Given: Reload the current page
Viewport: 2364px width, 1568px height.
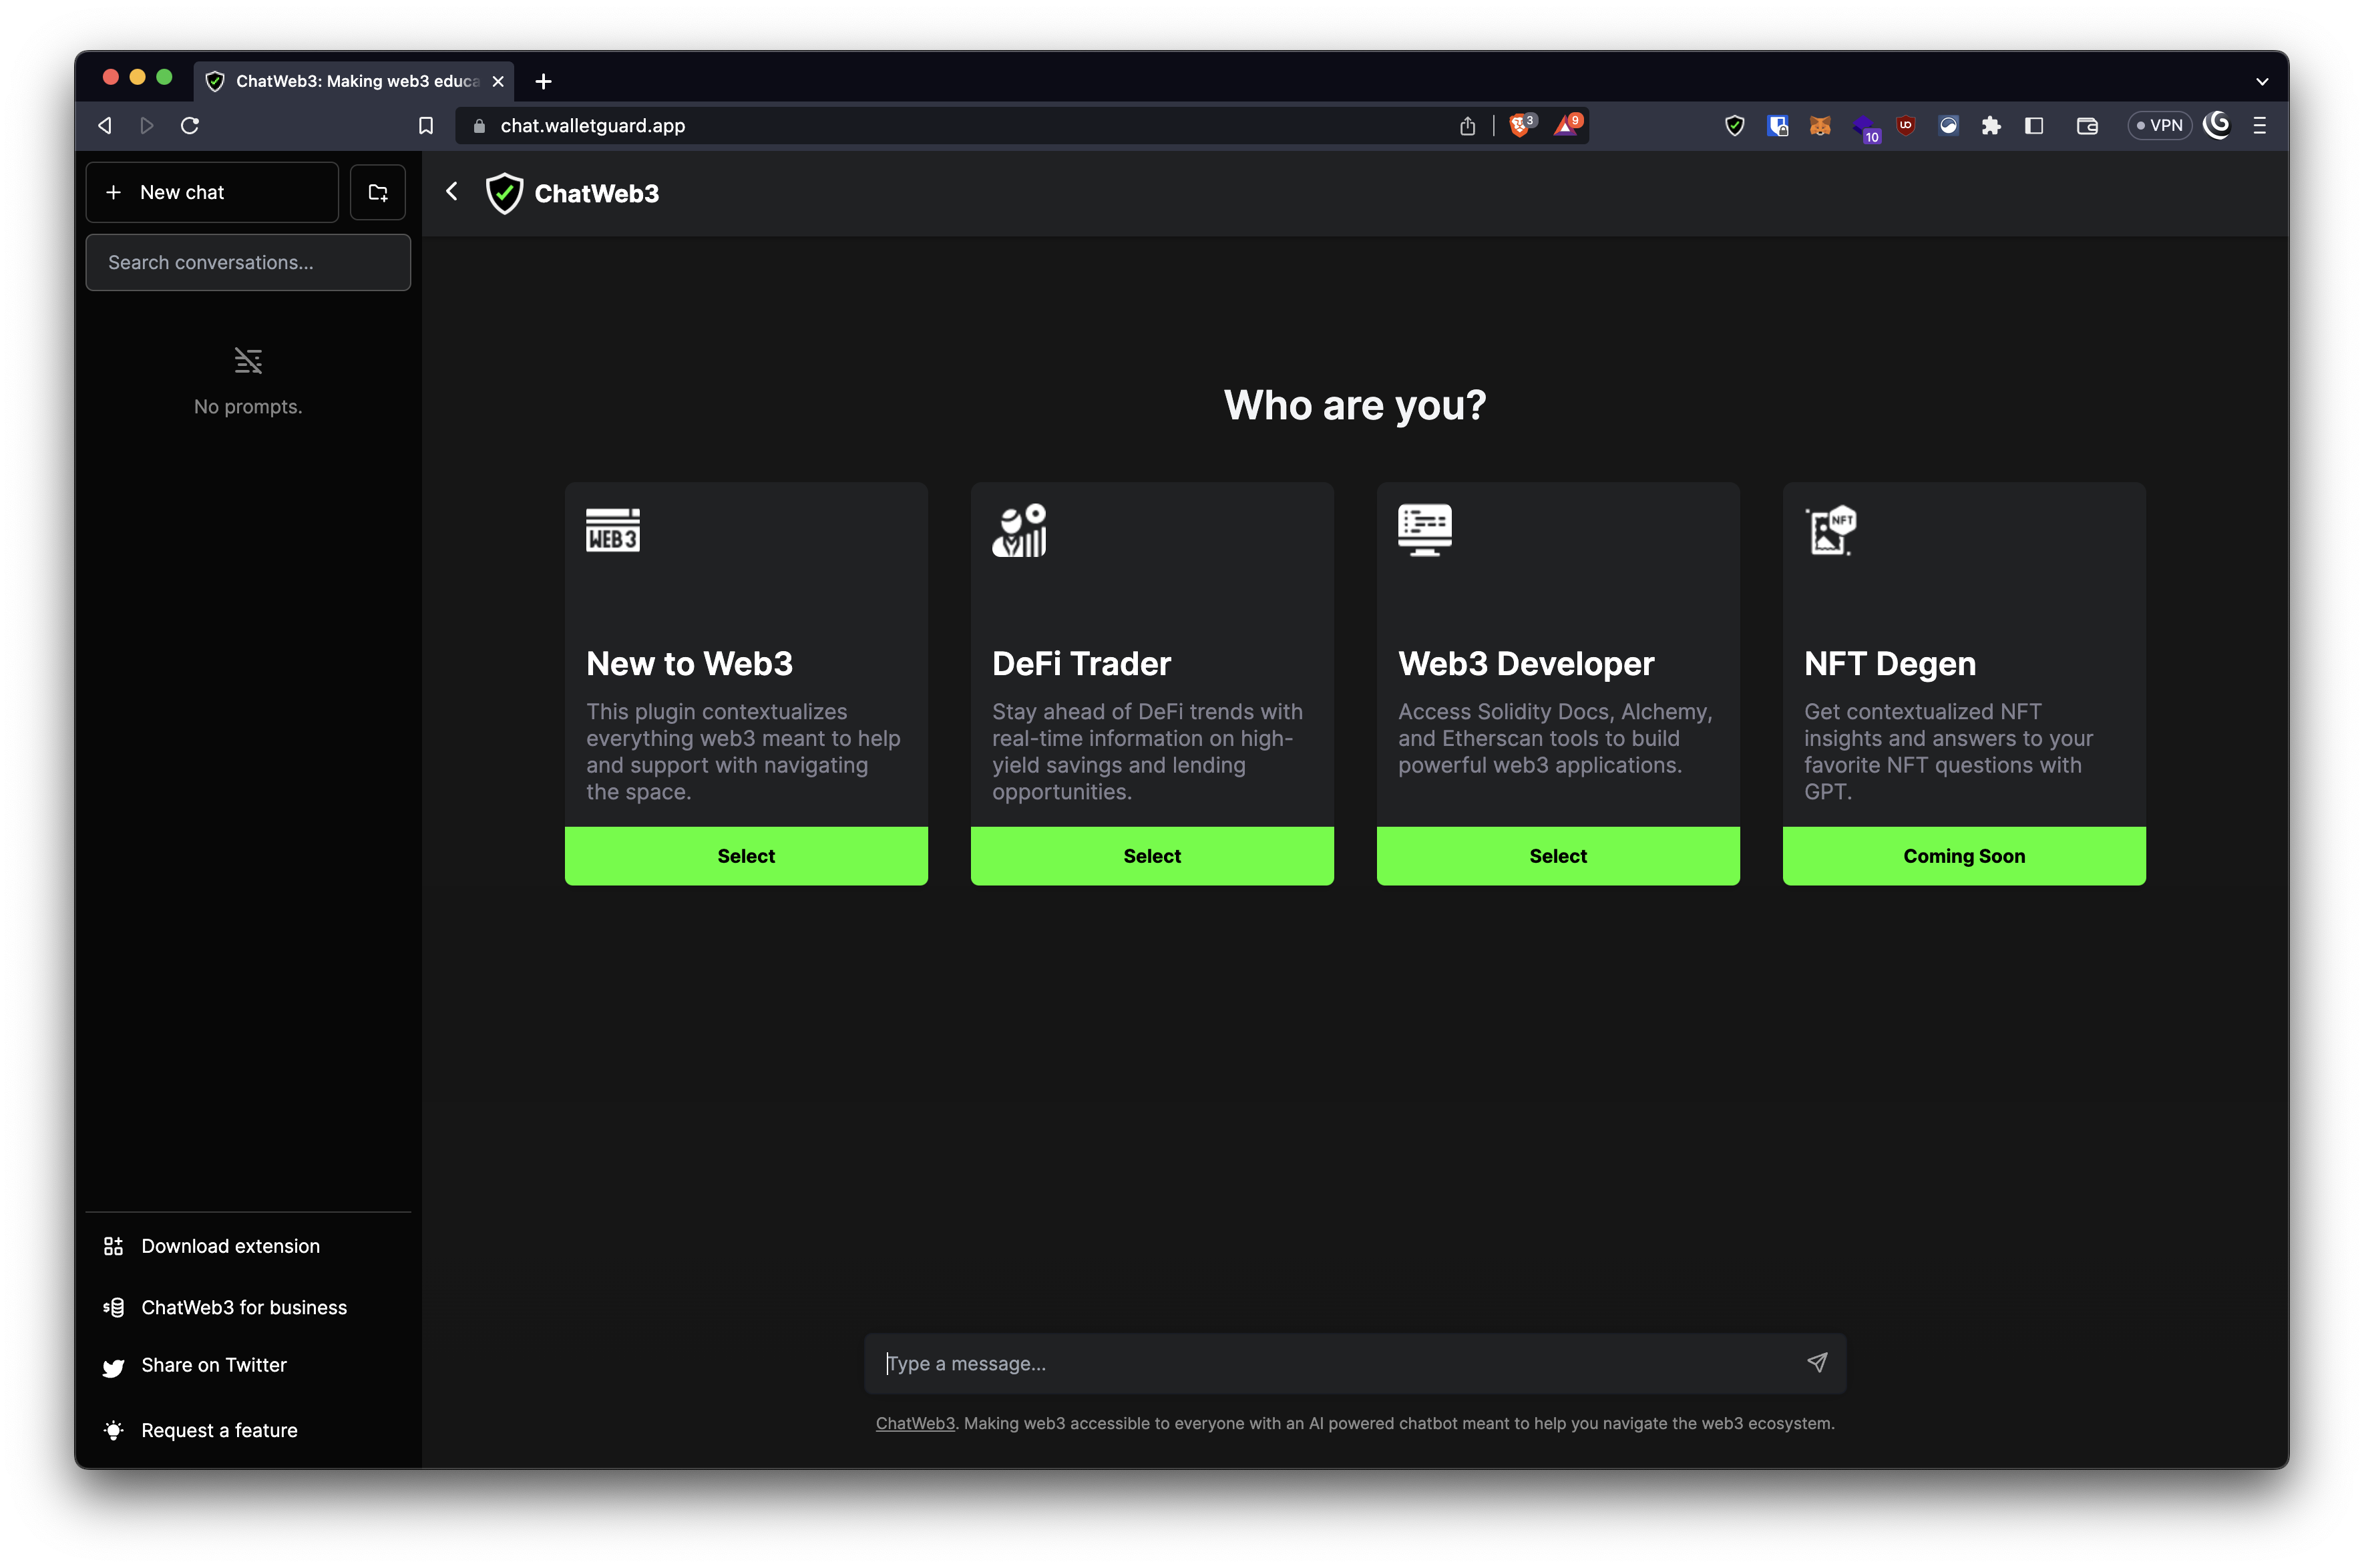Looking at the screenshot, I should (190, 125).
